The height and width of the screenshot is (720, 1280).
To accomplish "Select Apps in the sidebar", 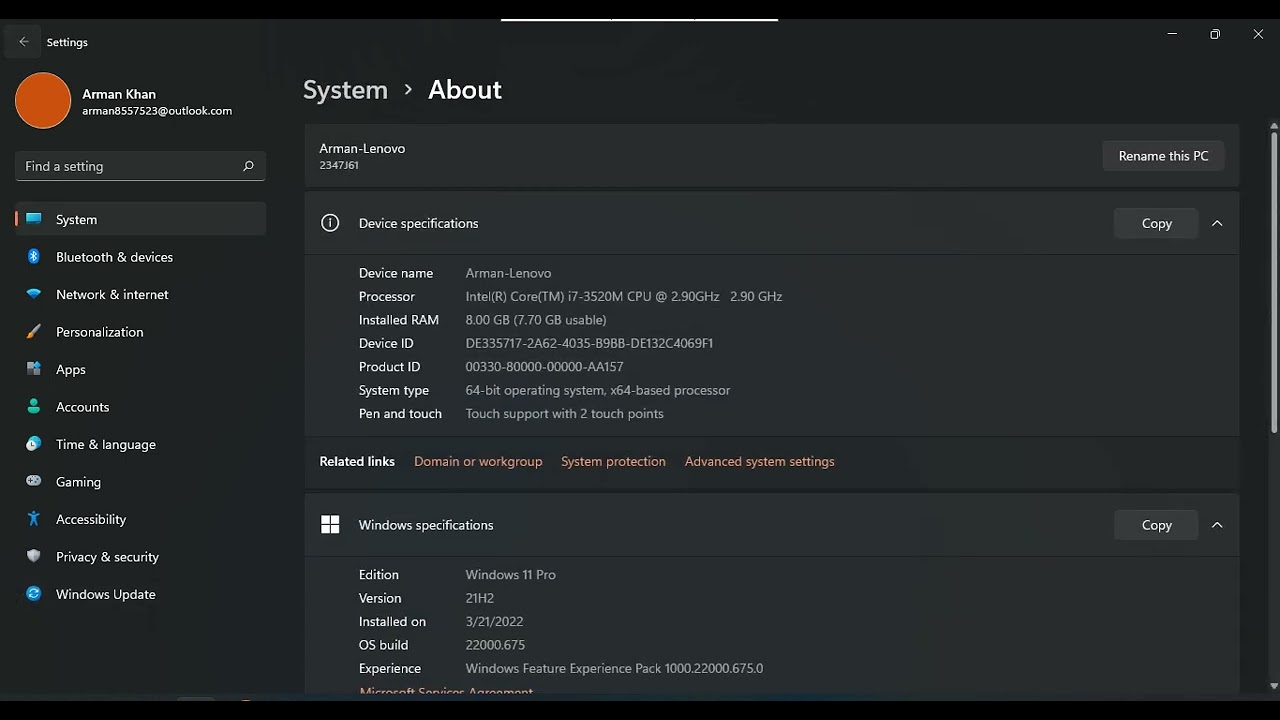I will pos(141,369).
